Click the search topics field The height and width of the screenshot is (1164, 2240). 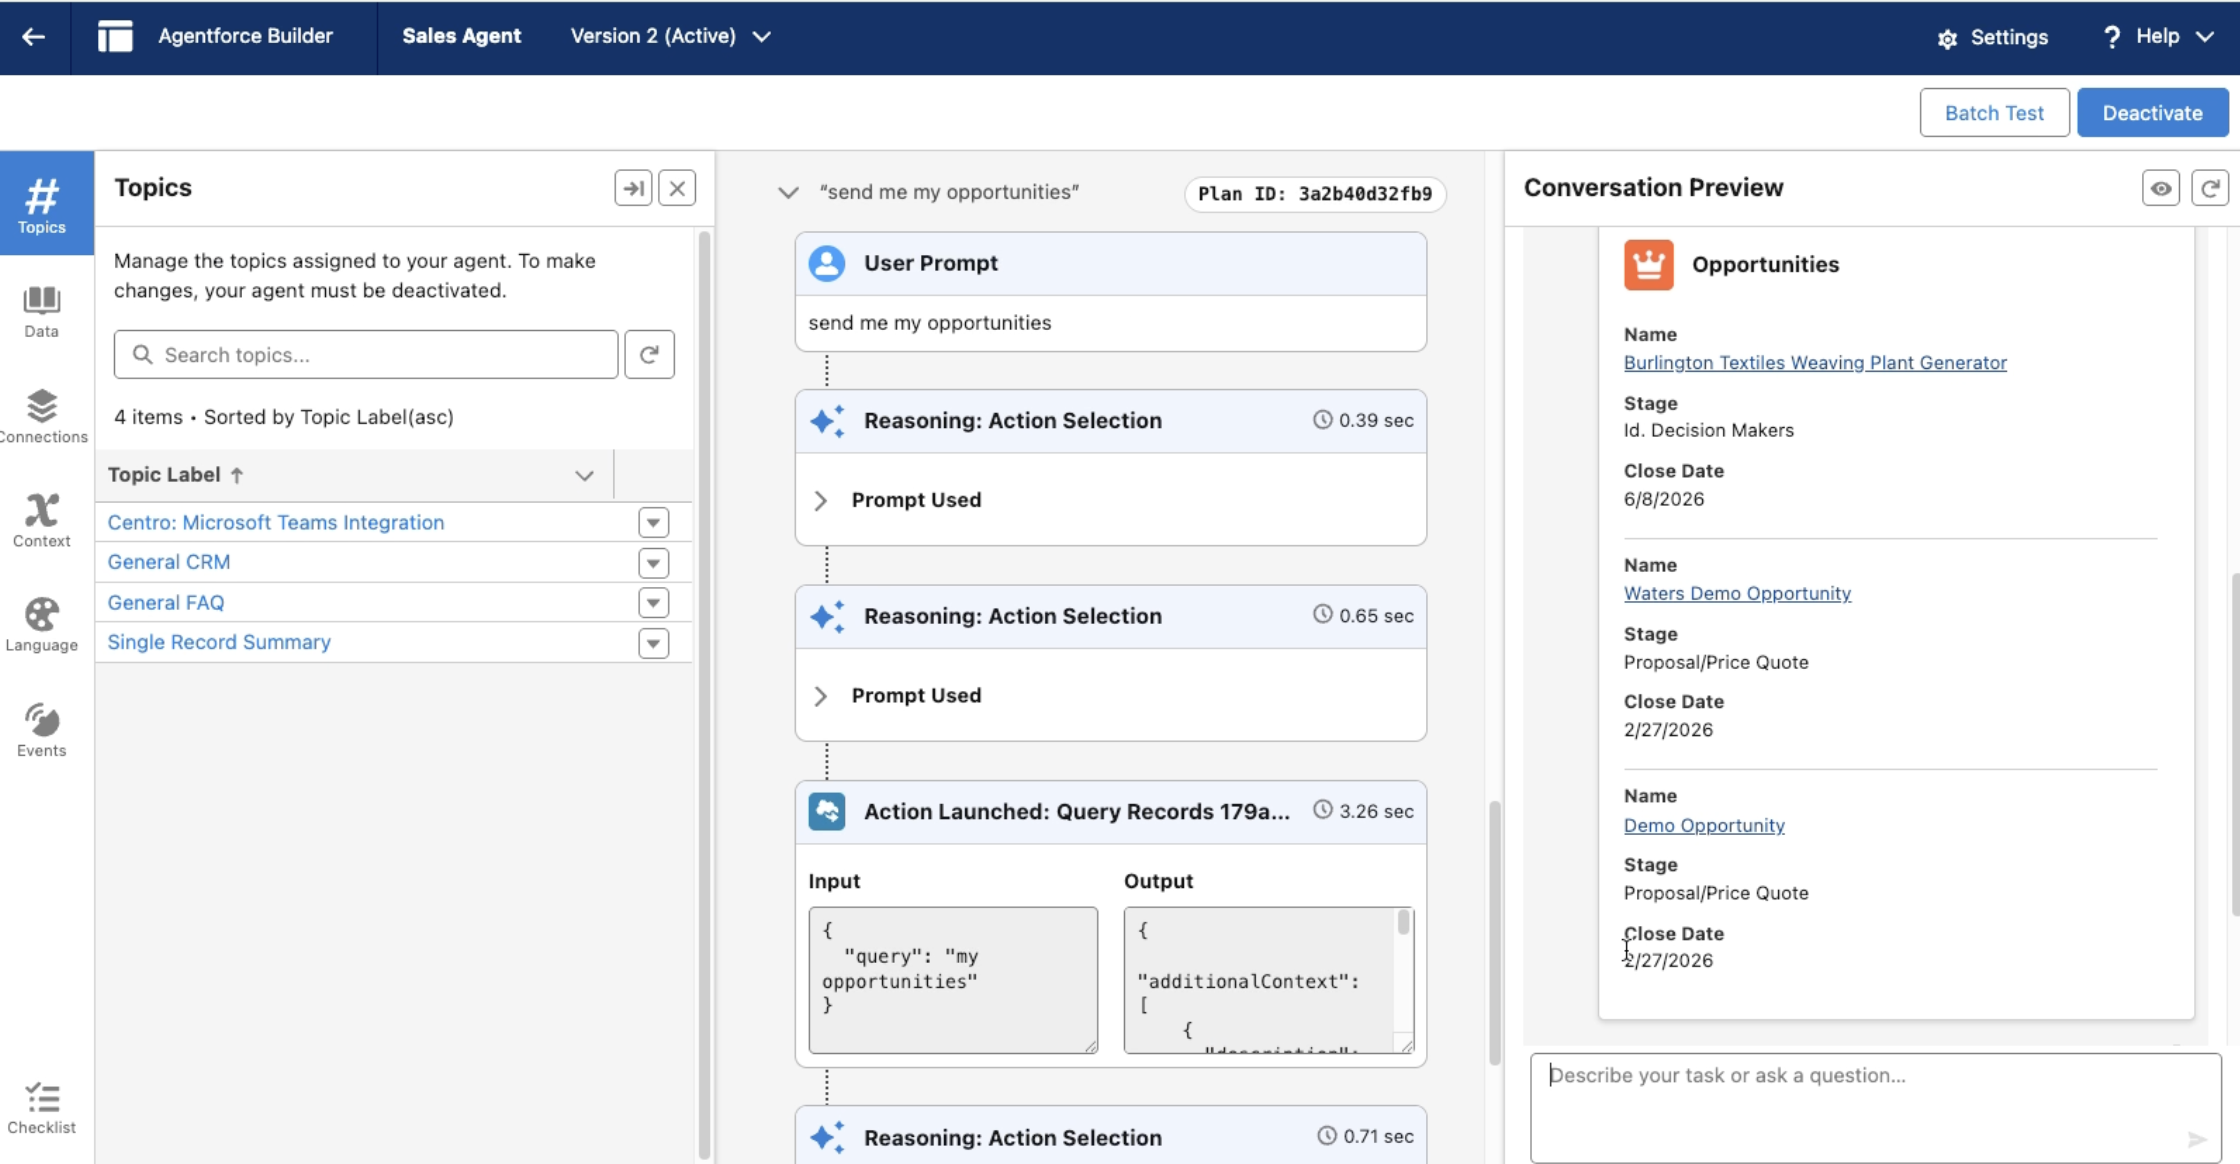click(x=366, y=355)
